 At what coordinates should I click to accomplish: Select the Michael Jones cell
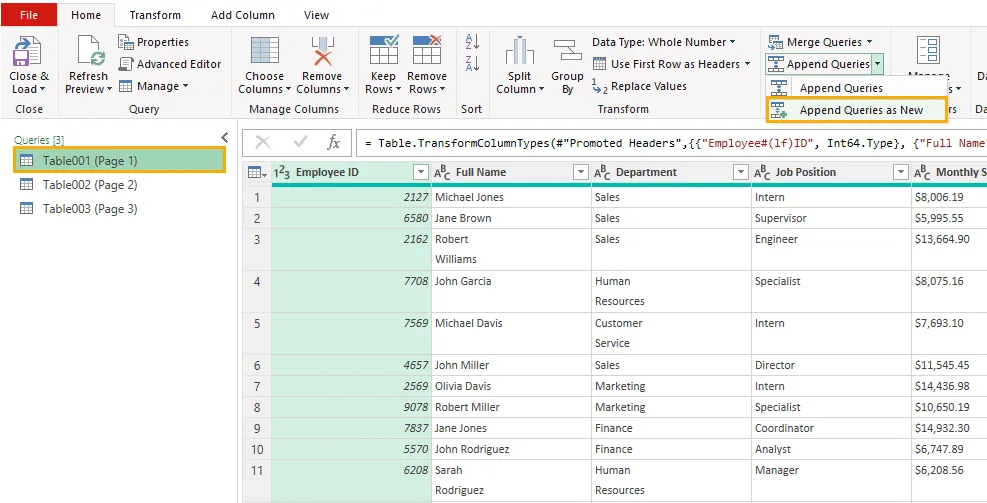tap(511, 197)
